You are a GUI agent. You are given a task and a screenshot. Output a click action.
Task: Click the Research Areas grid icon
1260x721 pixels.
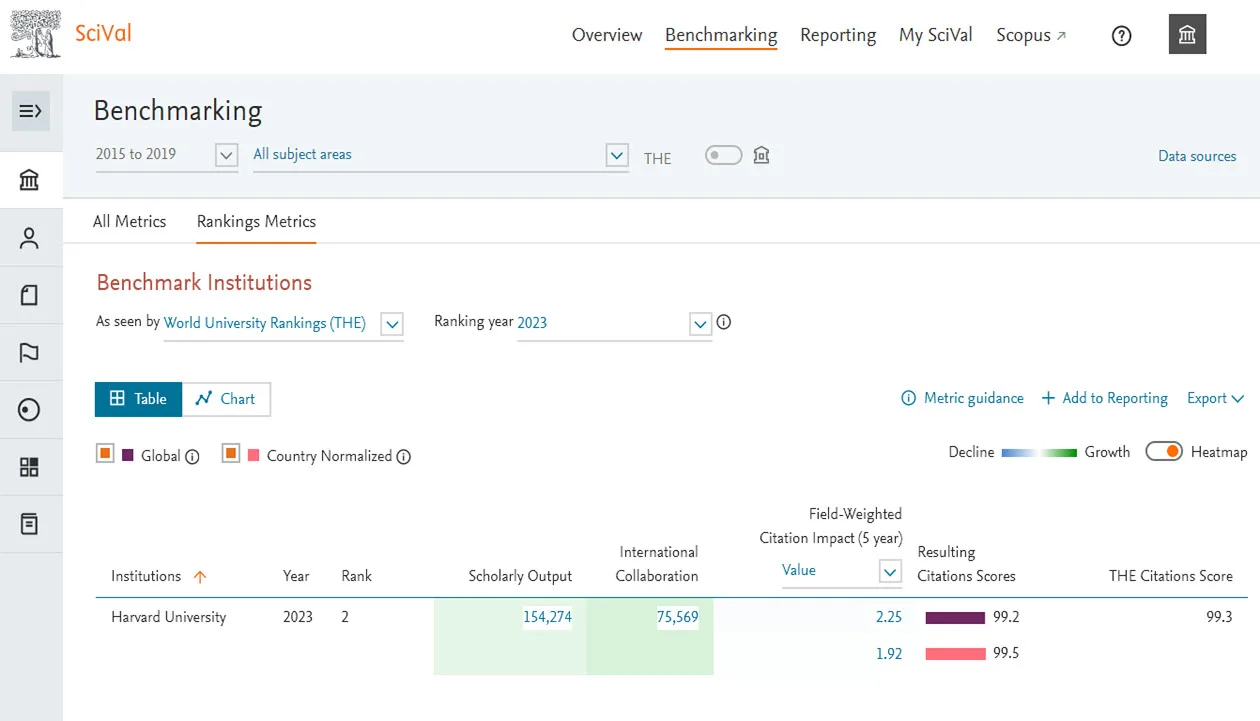[x=31, y=466]
